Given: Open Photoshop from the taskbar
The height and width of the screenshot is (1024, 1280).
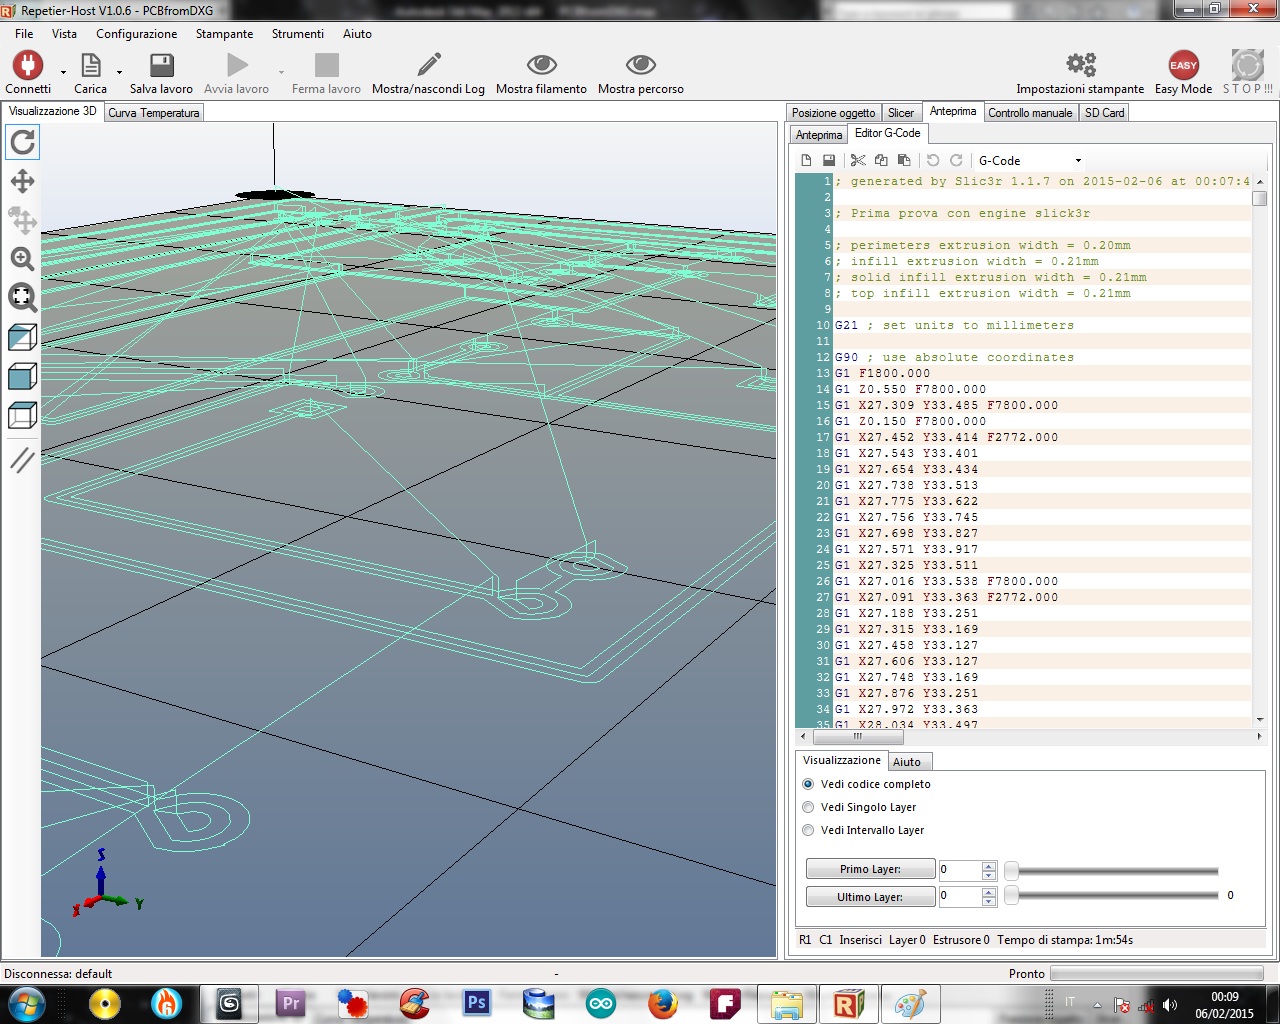Looking at the screenshot, I should pyautogui.click(x=477, y=1003).
